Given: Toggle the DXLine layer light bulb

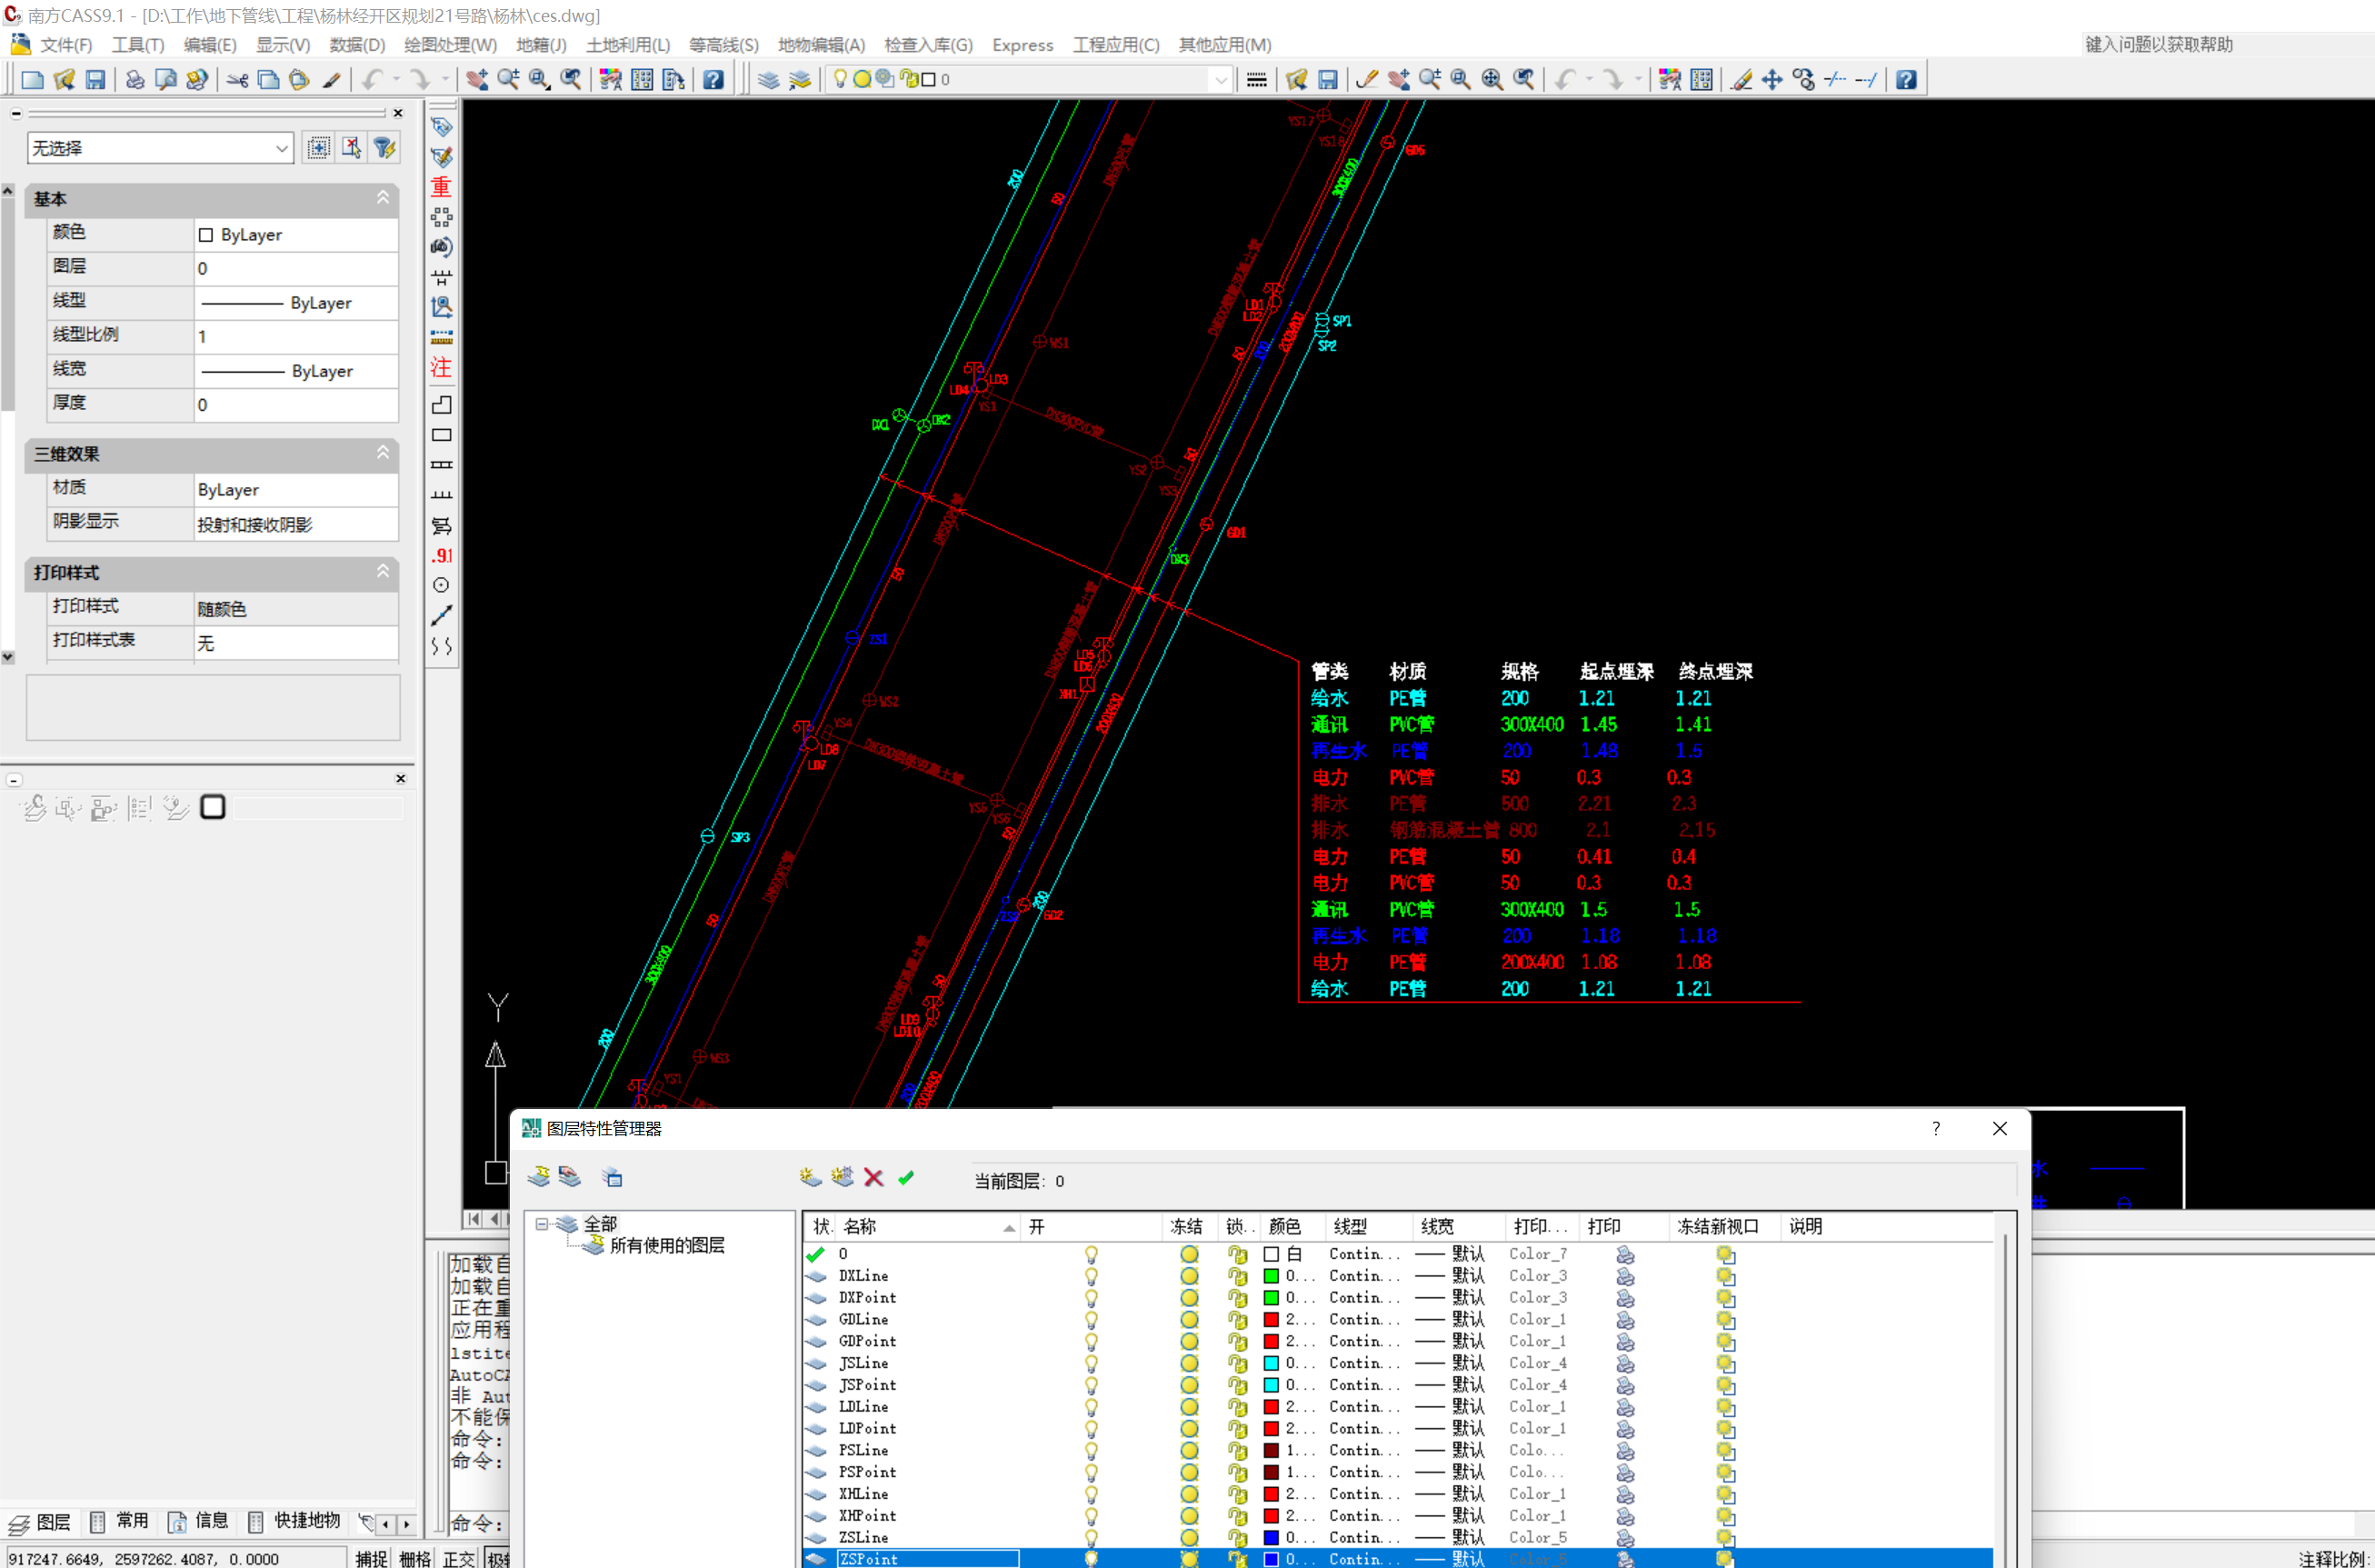Looking at the screenshot, I should tap(1091, 1276).
